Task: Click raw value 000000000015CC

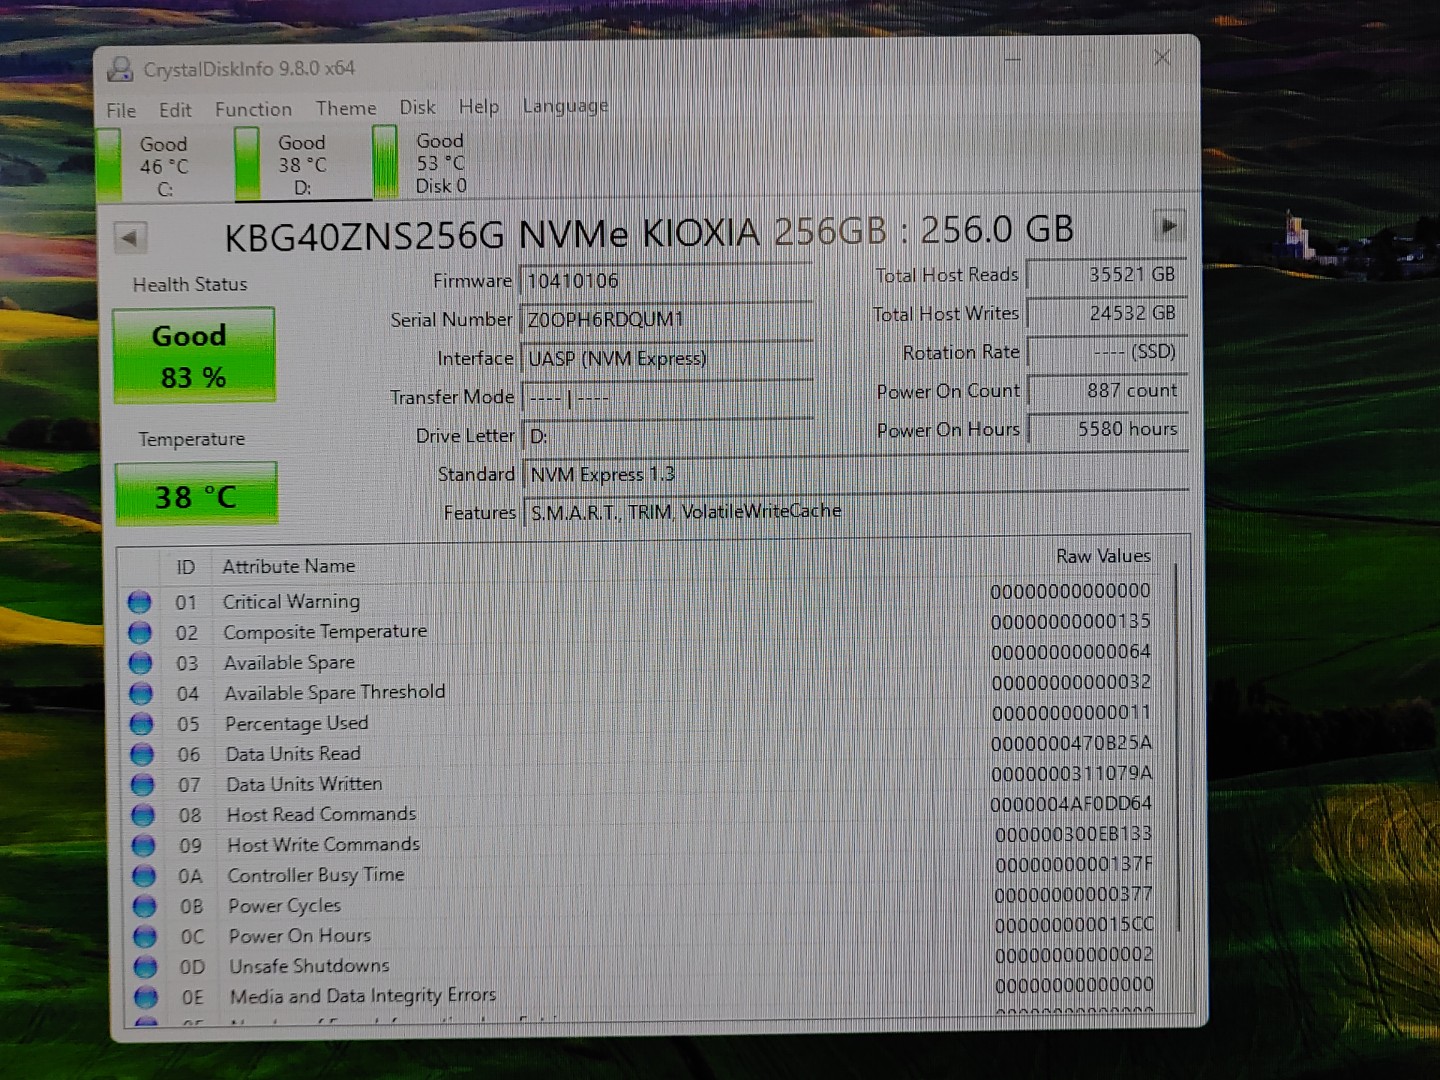Action: (1074, 925)
